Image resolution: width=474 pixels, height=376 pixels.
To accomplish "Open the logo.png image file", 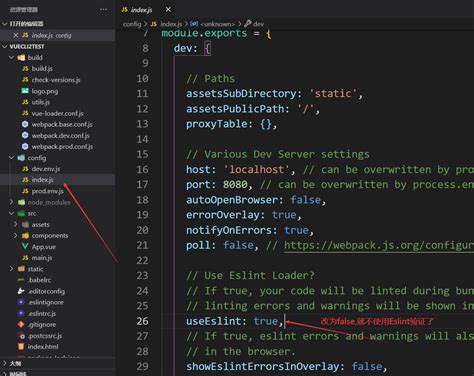I will click(44, 91).
